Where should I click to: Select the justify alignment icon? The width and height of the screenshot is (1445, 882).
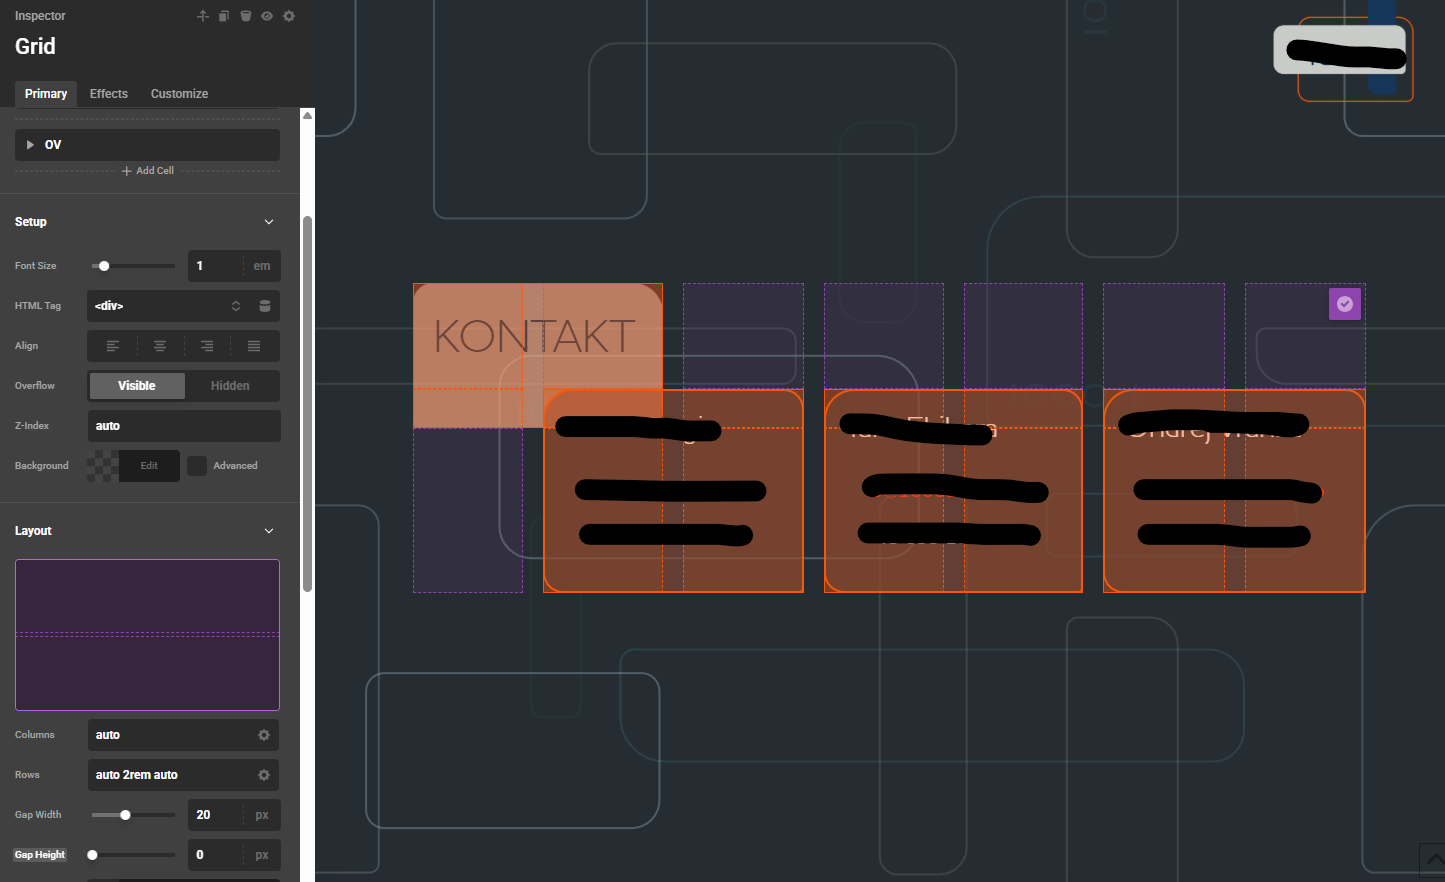[x=254, y=346]
